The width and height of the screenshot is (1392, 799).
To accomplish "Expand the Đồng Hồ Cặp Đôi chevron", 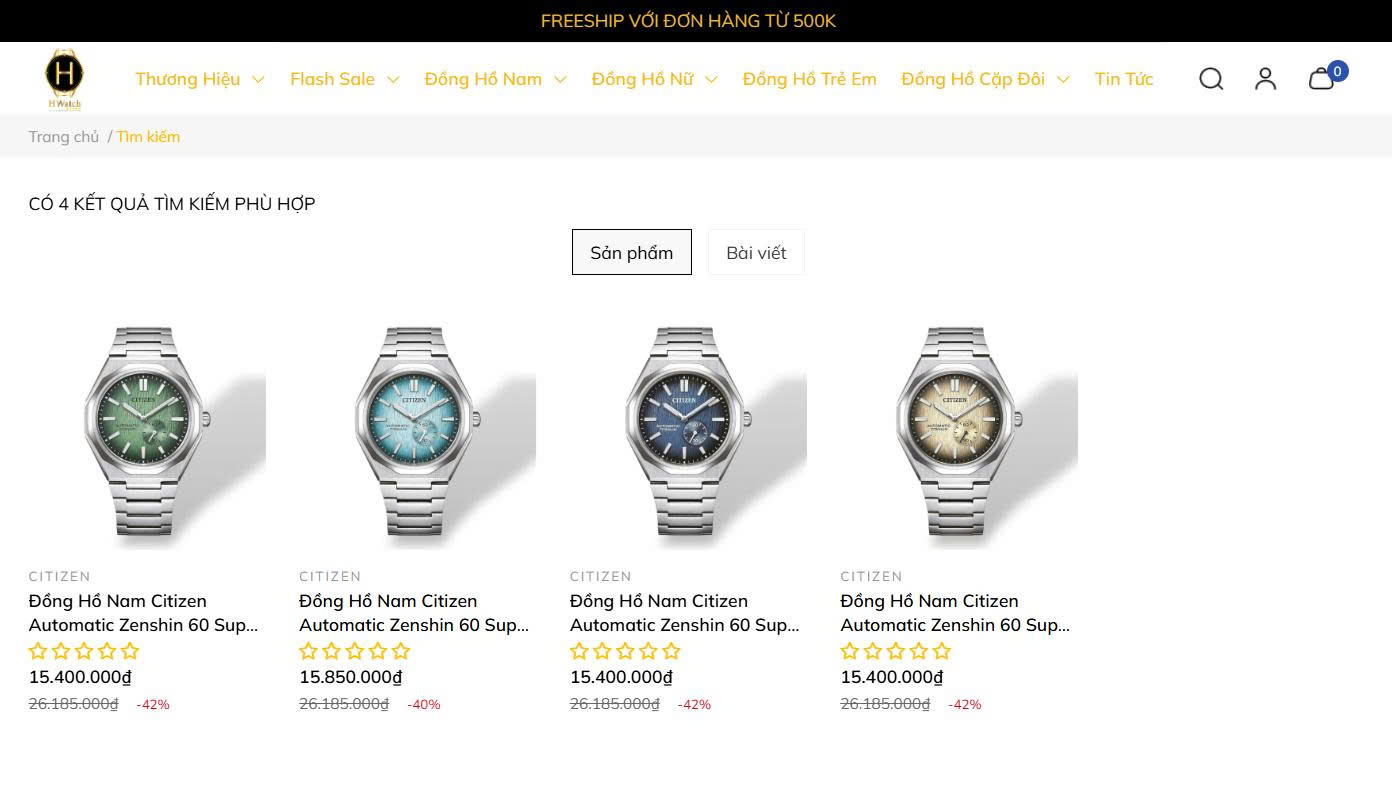I will 1063,80.
